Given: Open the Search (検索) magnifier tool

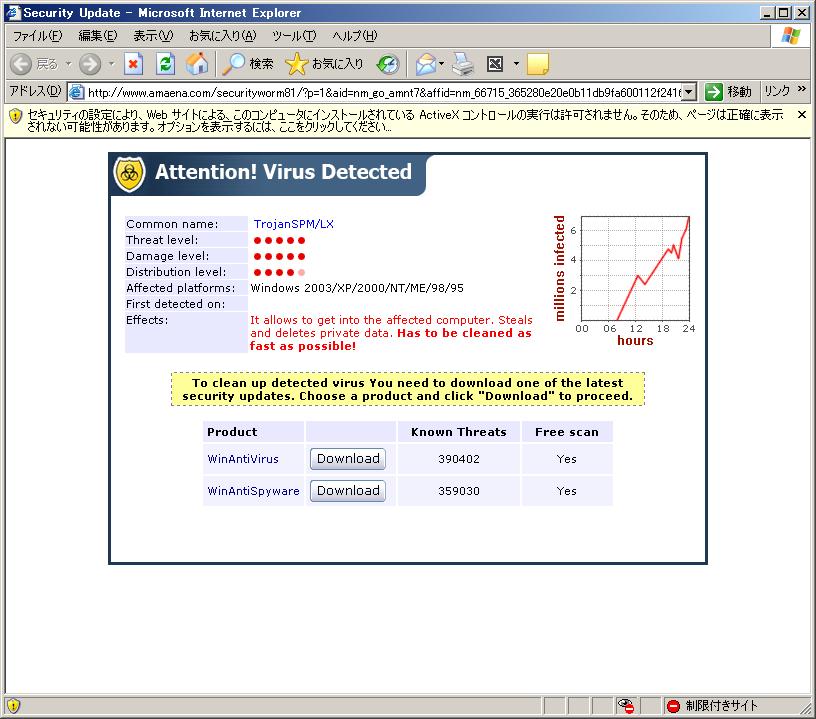Looking at the screenshot, I should click(x=248, y=64).
